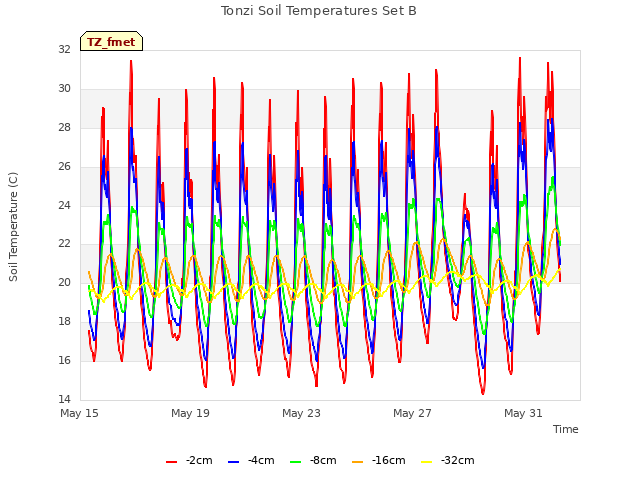Click the May 19 x-axis tick label
The image size is (640, 480).
(x=191, y=413)
